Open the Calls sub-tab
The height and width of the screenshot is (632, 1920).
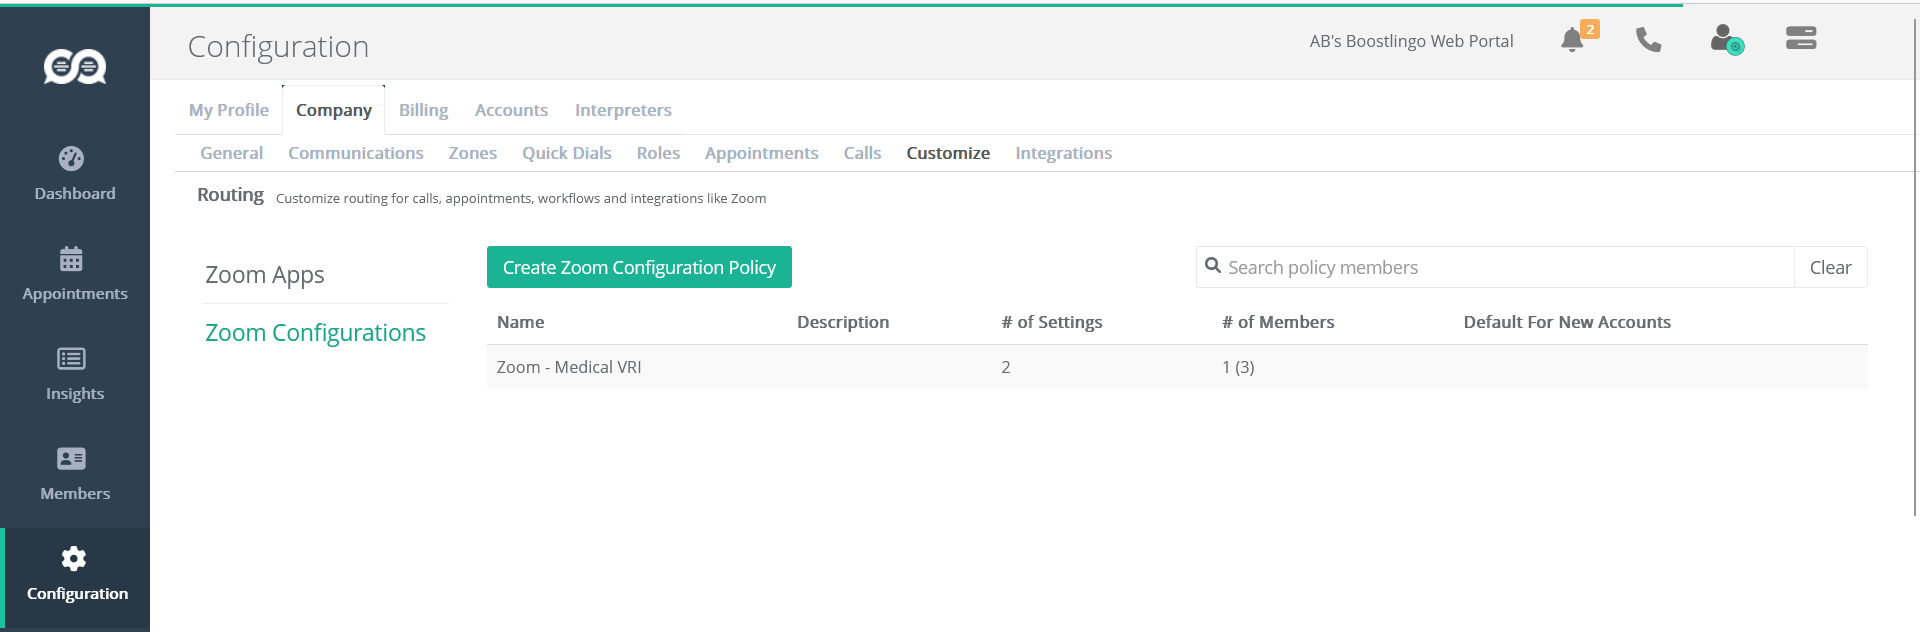862,153
